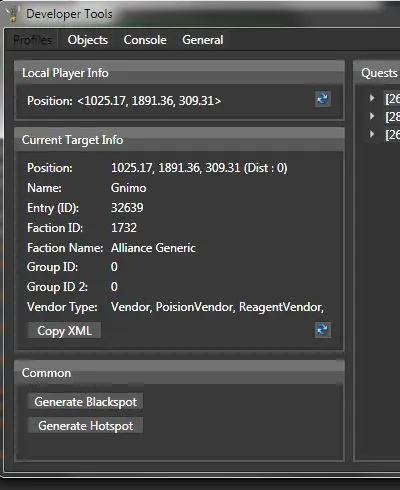Image resolution: width=400 pixels, height=490 pixels.
Task: Switch to the Console tab
Action: (145, 40)
